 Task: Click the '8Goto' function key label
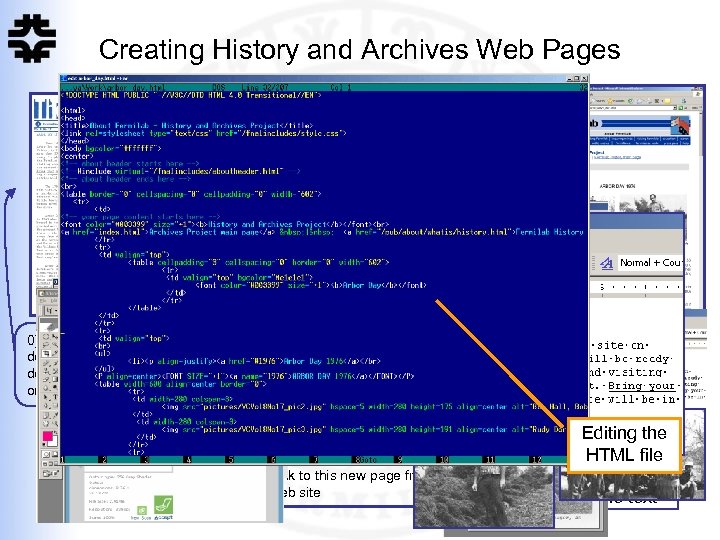366,460
